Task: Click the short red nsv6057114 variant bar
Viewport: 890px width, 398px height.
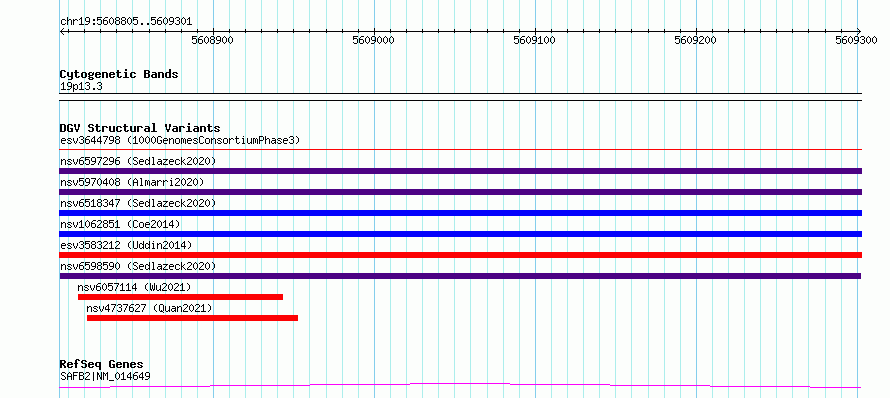Action: tap(180, 297)
